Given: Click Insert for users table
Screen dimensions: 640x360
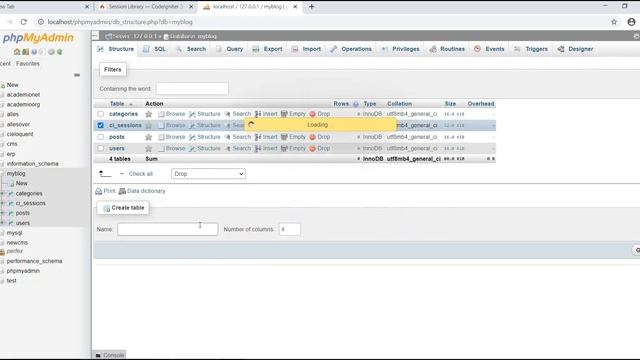Looking at the screenshot, I should click(266, 149).
